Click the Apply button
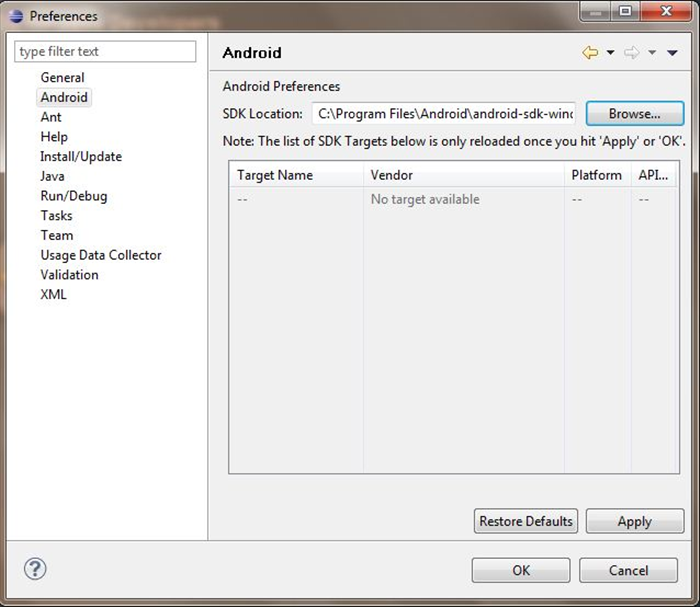Viewport: 700px width, 607px height. (x=634, y=521)
